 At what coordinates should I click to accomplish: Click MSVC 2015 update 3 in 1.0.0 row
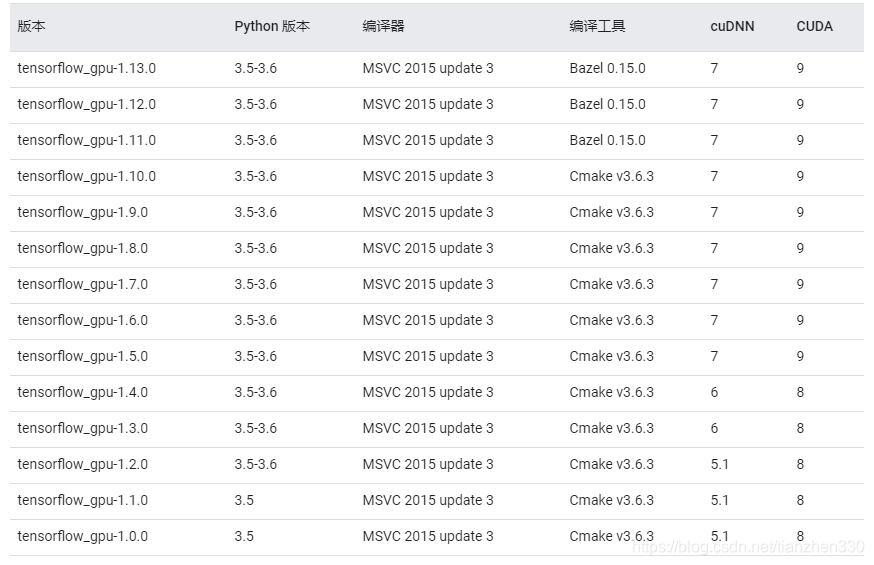(428, 537)
